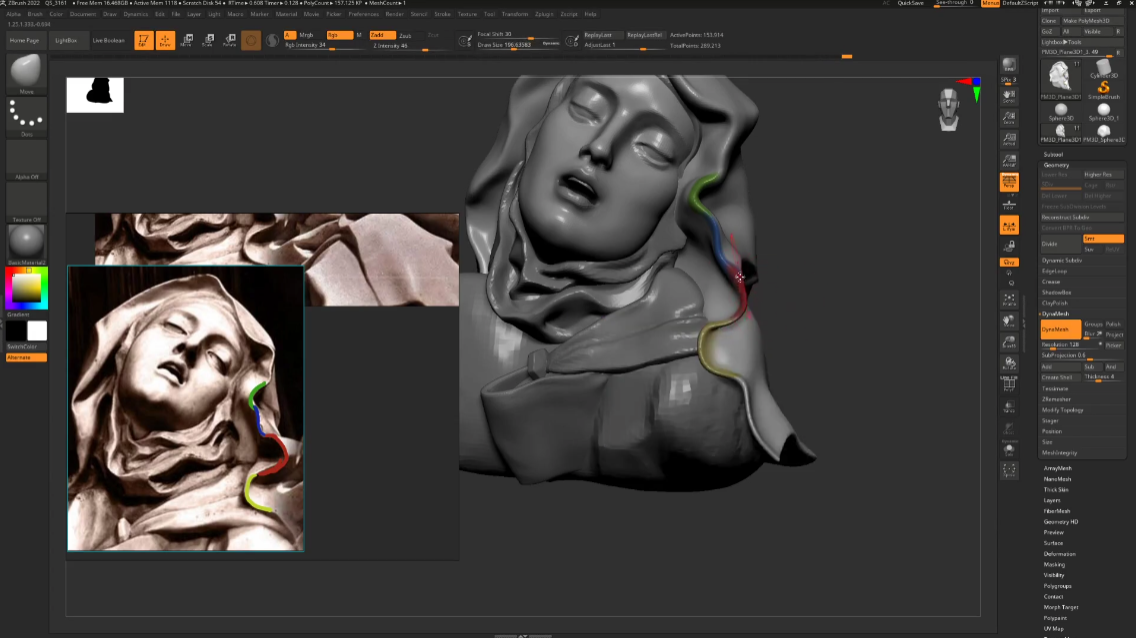Adjust the DynaMesh Resolution slider

(1072, 345)
